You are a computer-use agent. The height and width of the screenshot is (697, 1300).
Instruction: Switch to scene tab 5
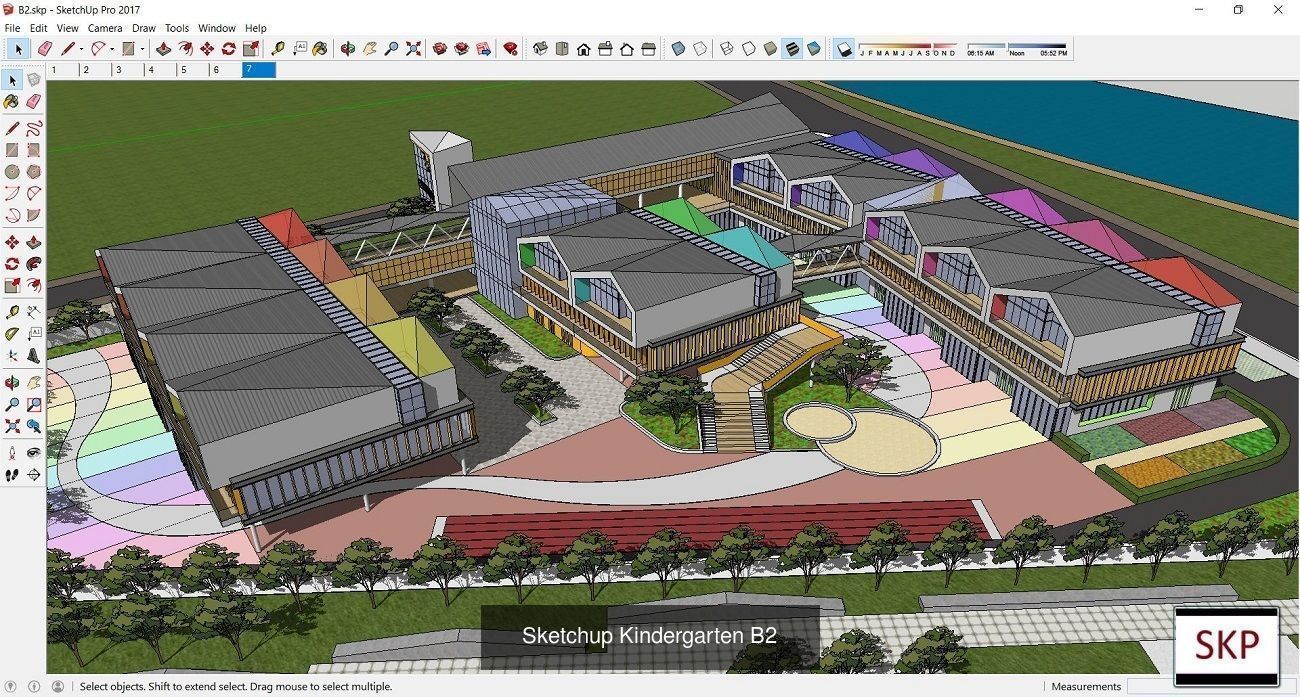coord(193,70)
